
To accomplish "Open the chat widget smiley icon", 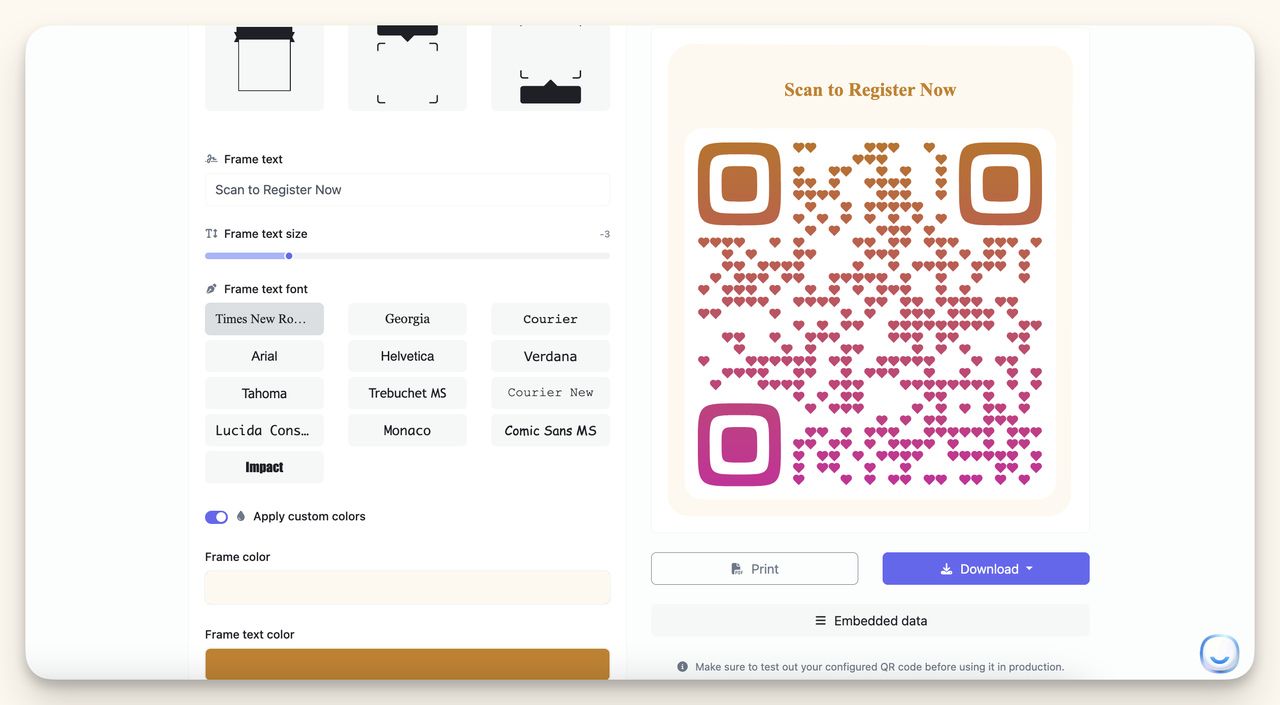I will point(1219,655).
